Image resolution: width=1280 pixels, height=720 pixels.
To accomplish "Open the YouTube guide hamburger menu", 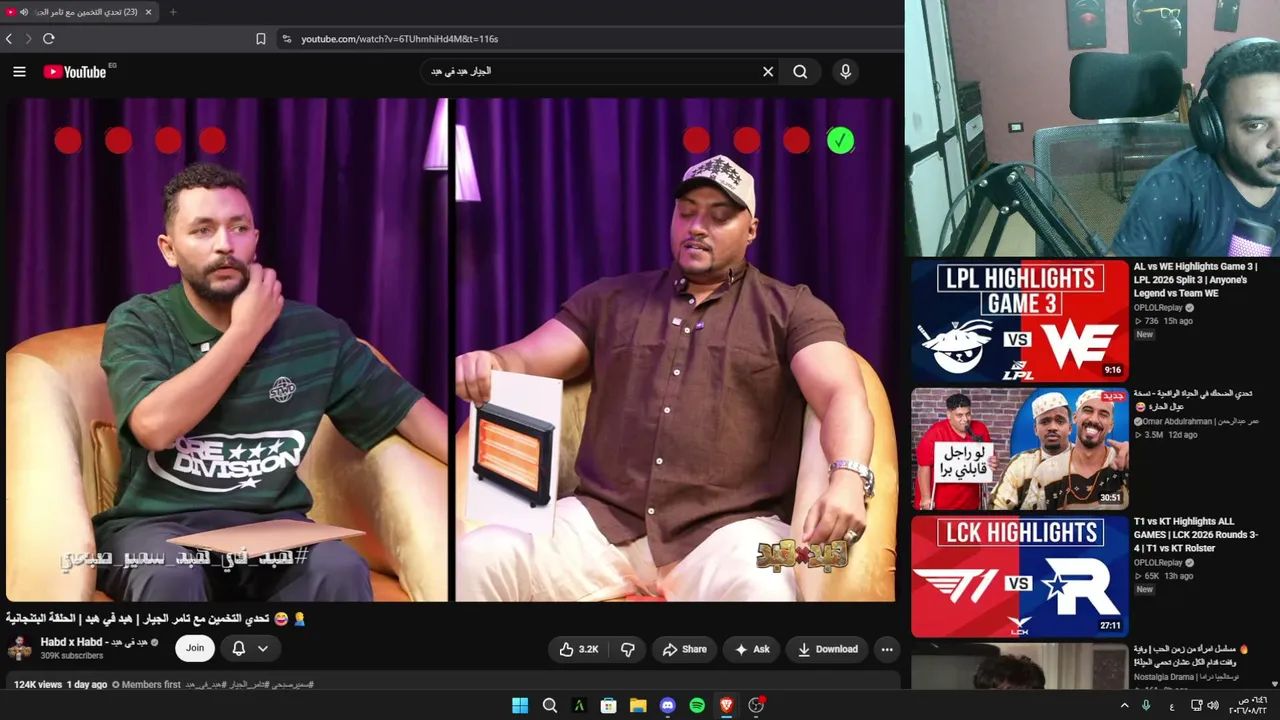I will point(19,71).
